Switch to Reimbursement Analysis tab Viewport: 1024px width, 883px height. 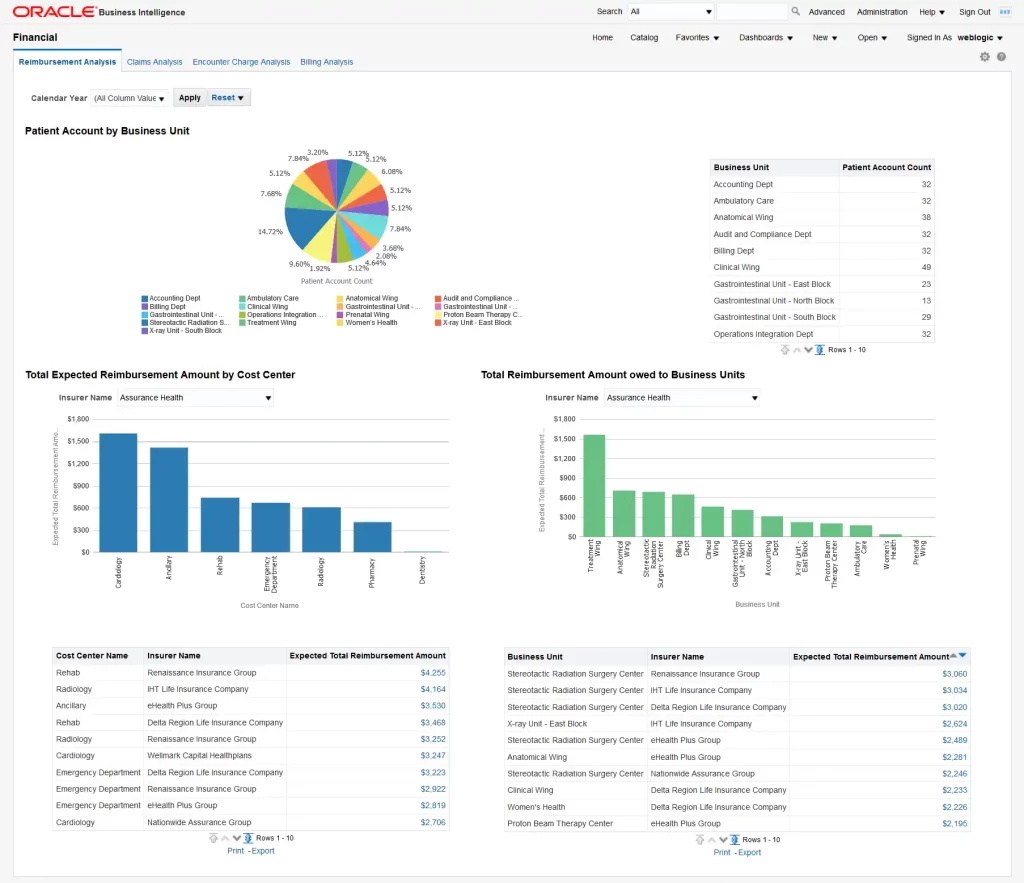(67, 62)
